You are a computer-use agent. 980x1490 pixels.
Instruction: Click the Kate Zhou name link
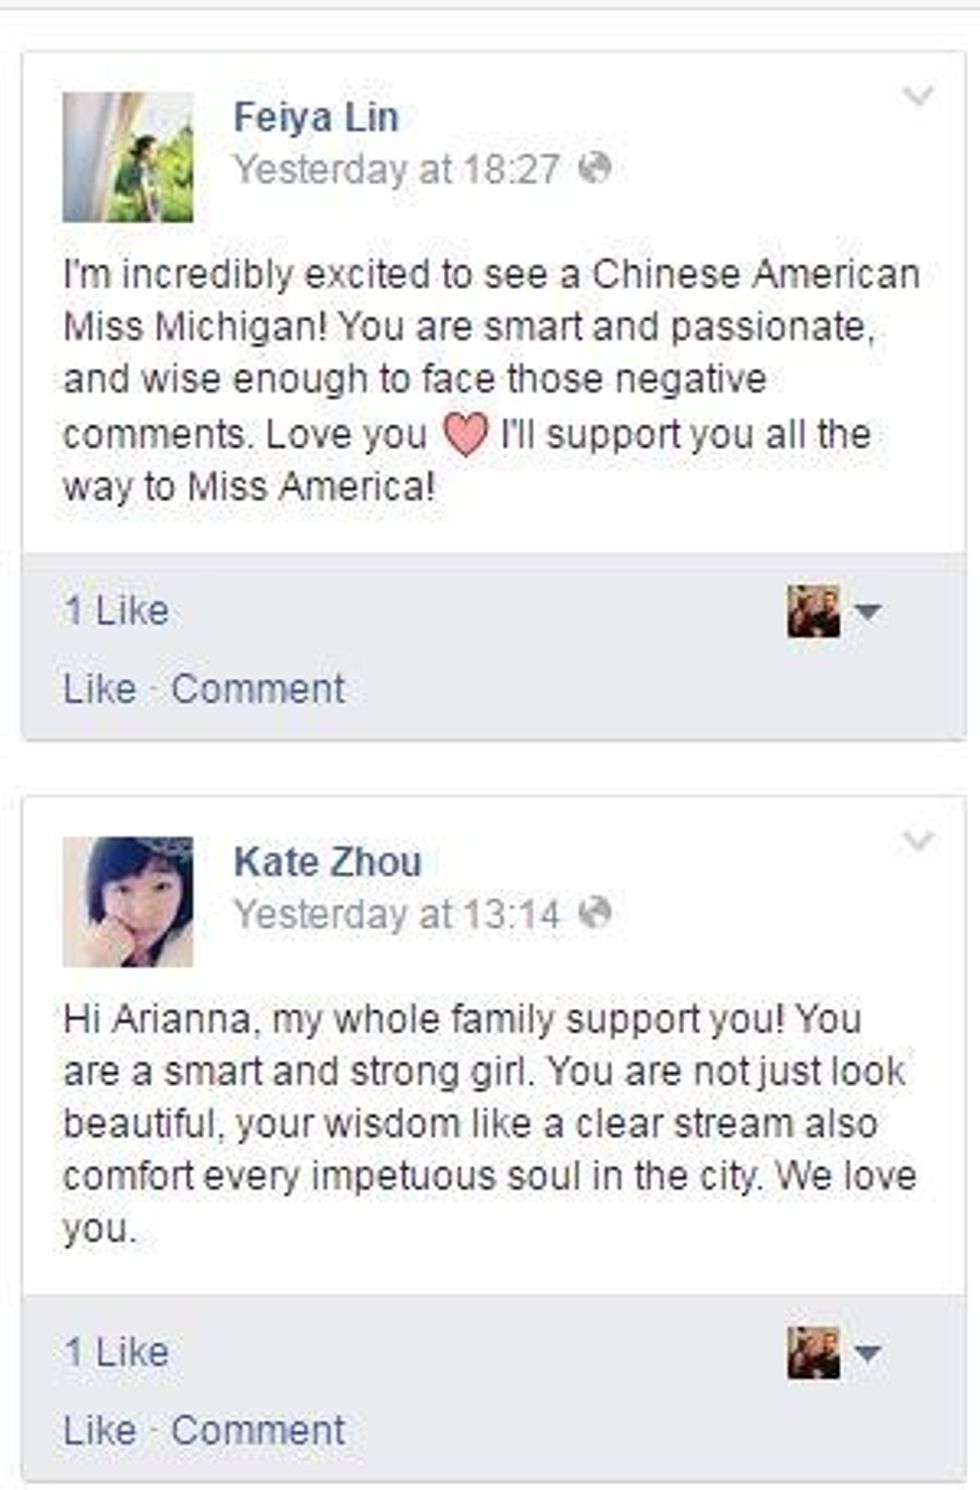[x=327, y=862]
